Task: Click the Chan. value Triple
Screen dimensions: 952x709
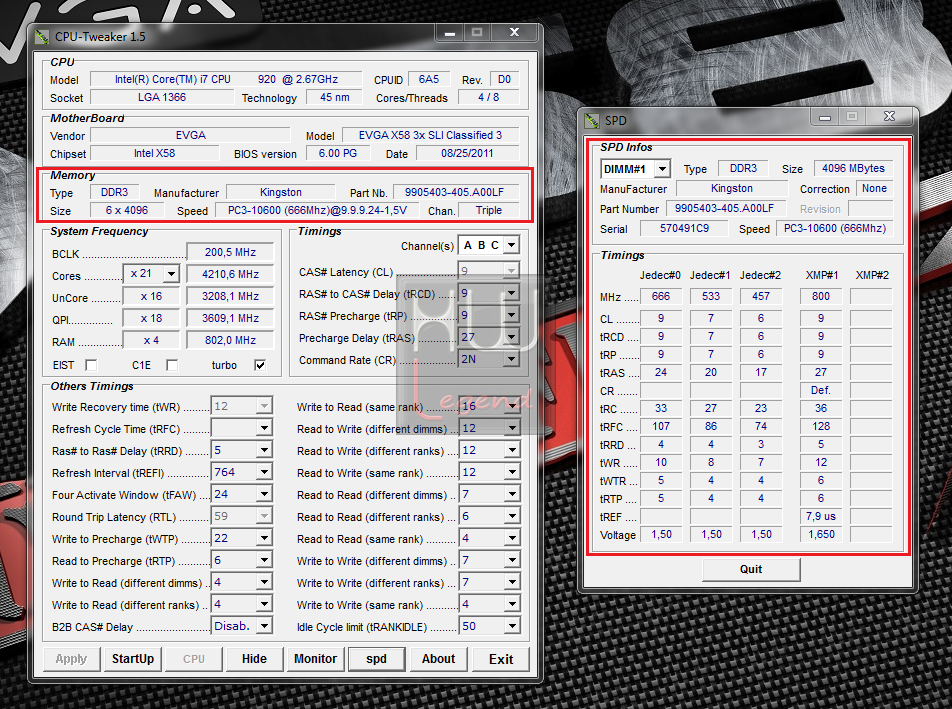Action: click(489, 211)
